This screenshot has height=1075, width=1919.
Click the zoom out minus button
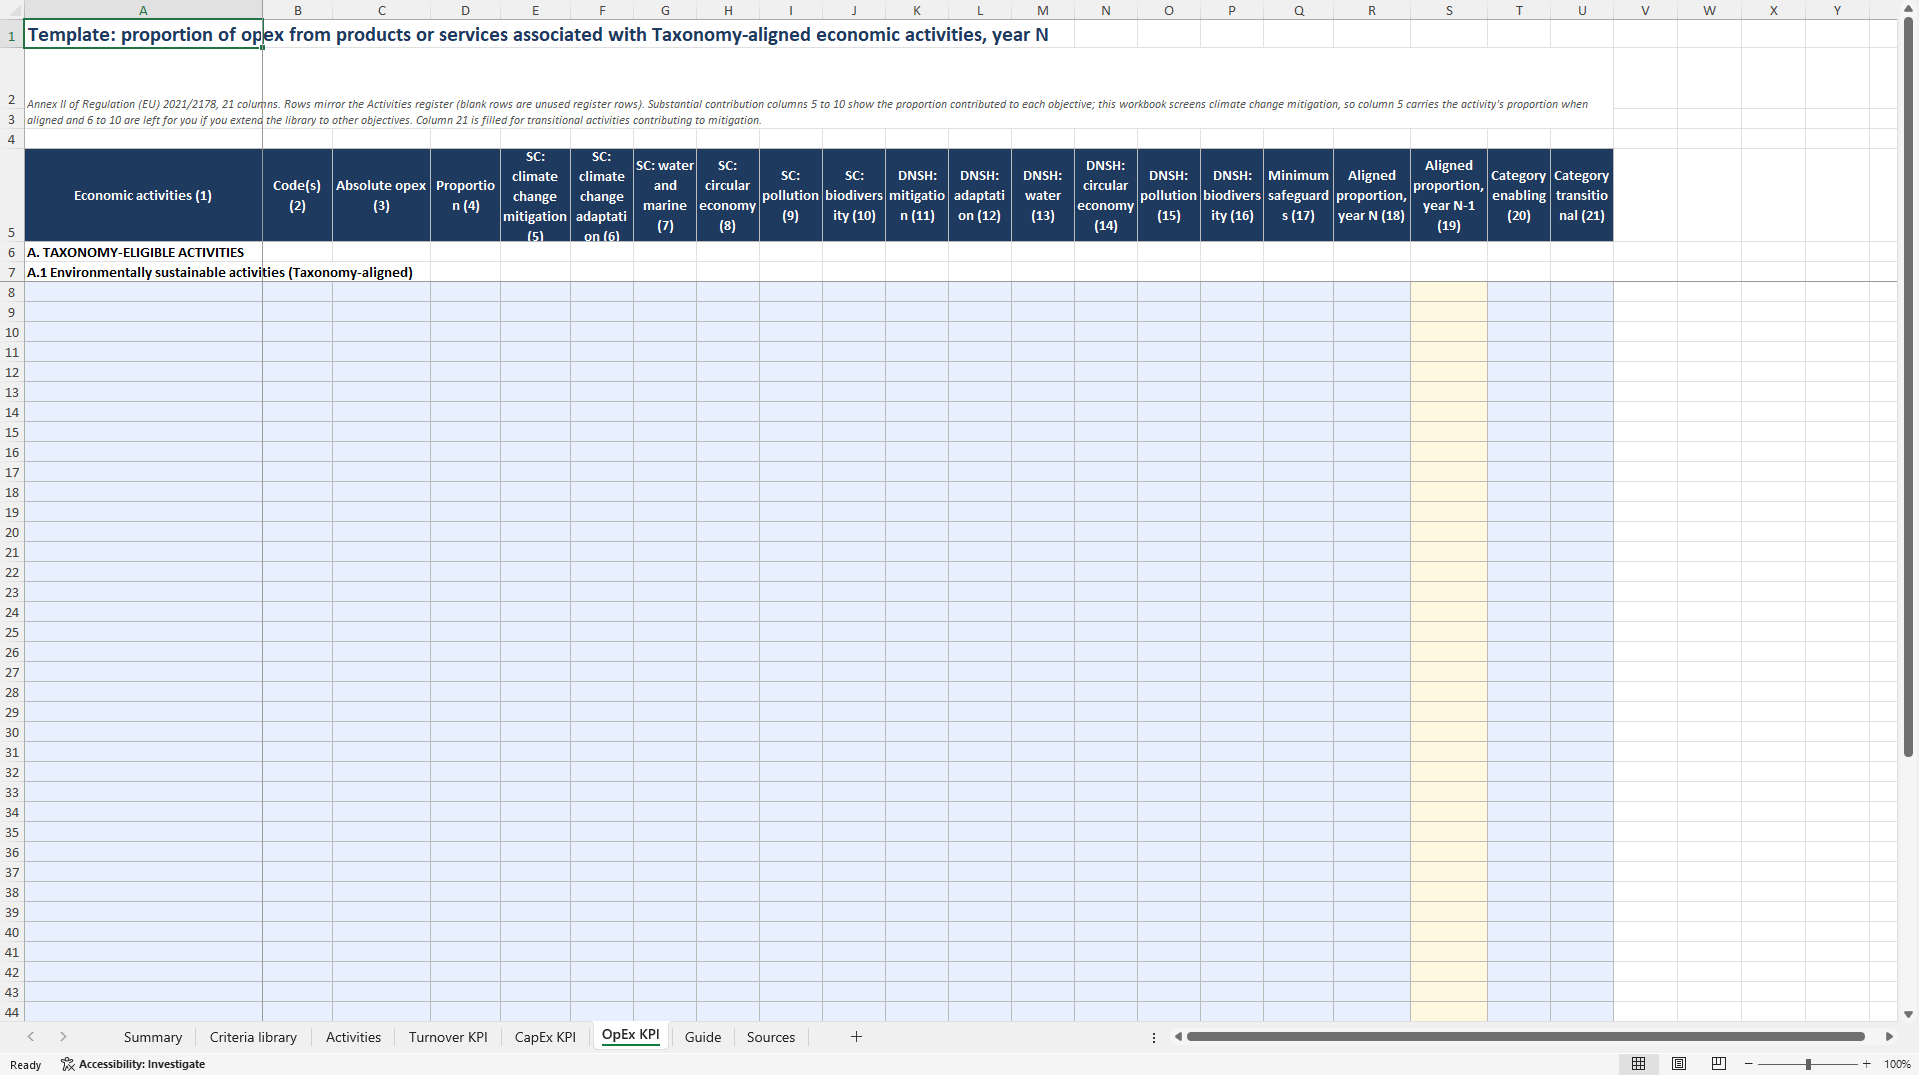click(x=1749, y=1064)
